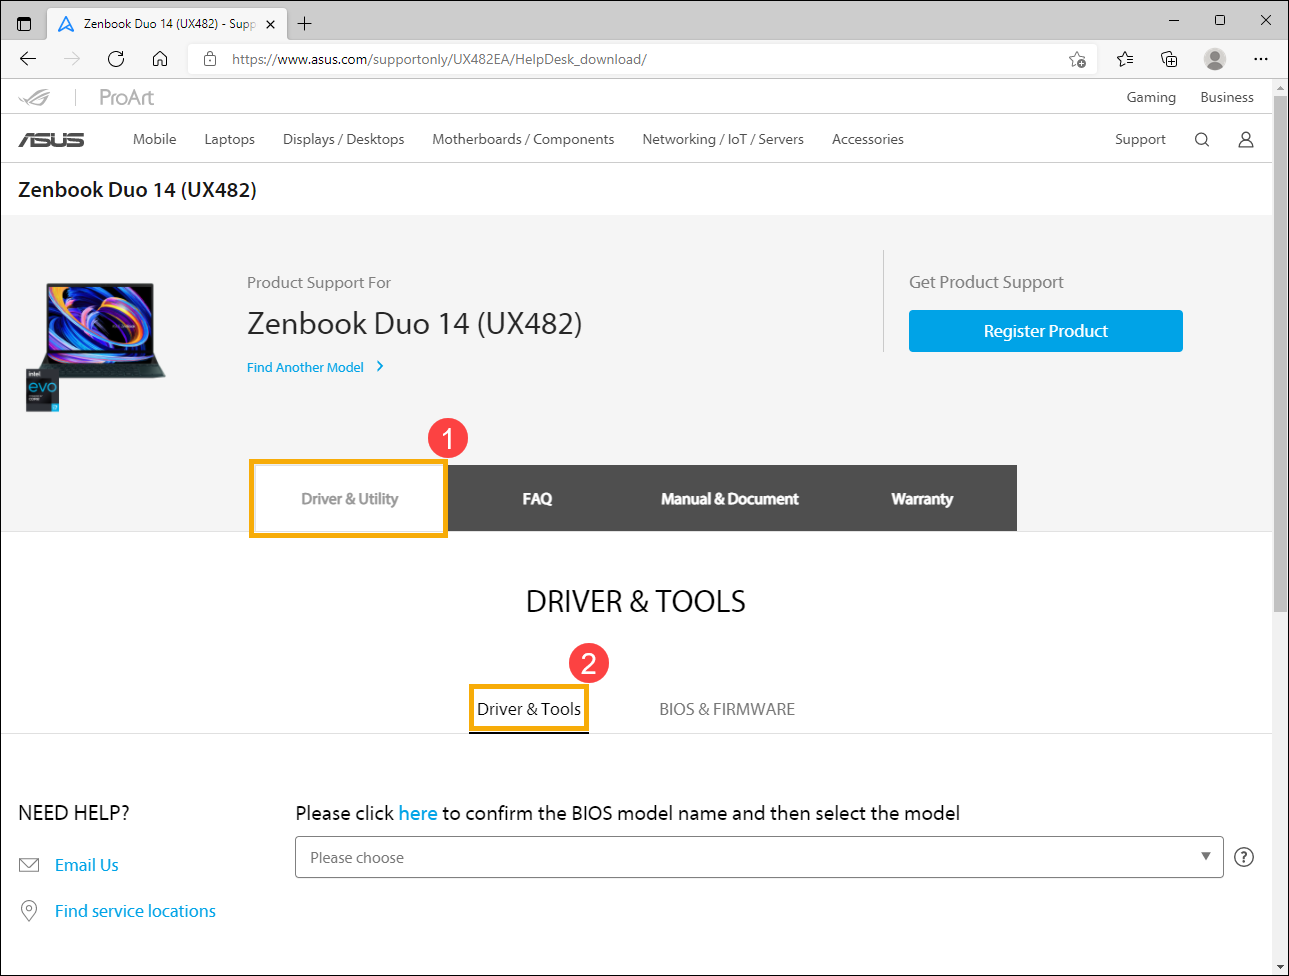Click the ASUS logo
Screen dimensions: 1289x976
tap(51, 140)
